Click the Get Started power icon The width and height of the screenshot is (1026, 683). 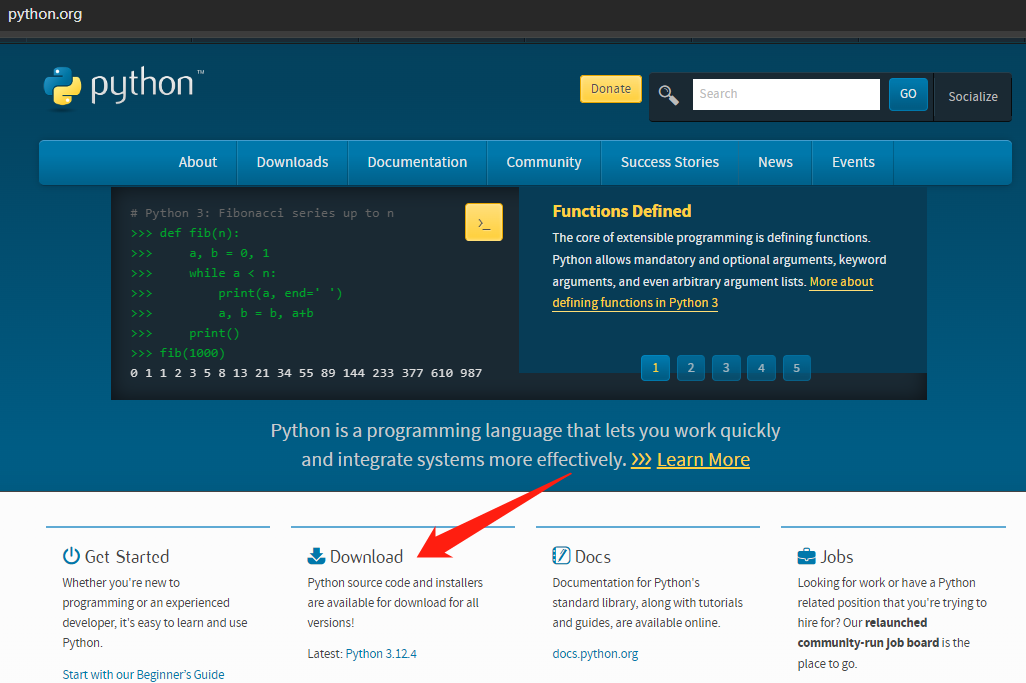pyautogui.click(x=71, y=556)
